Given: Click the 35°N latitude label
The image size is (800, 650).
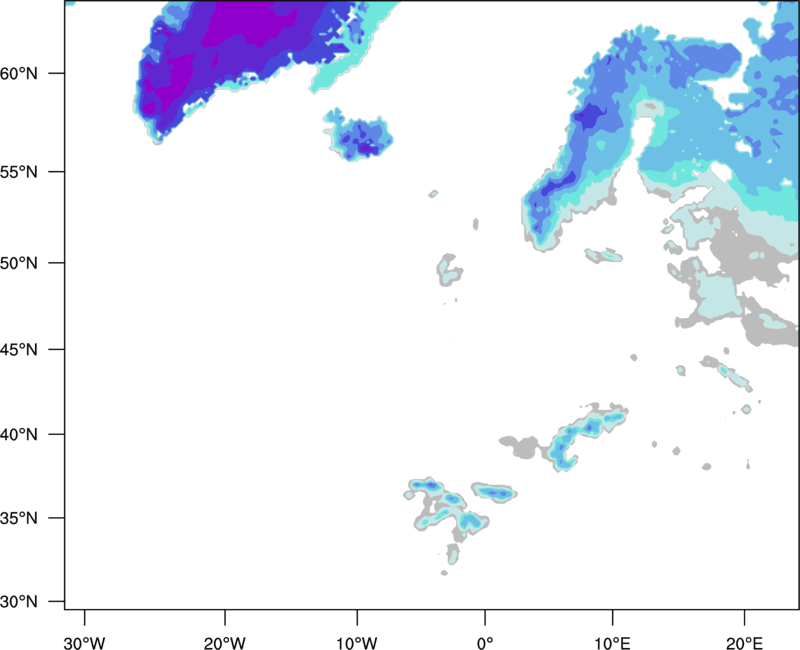Looking at the screenshot, I should [19, 518].
